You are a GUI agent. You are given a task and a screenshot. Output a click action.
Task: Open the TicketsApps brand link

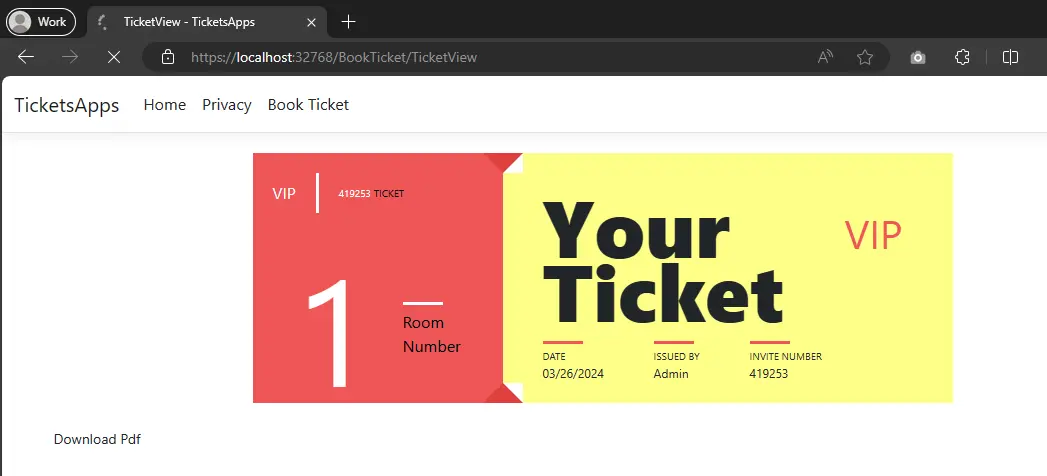[x=67, y=105]
